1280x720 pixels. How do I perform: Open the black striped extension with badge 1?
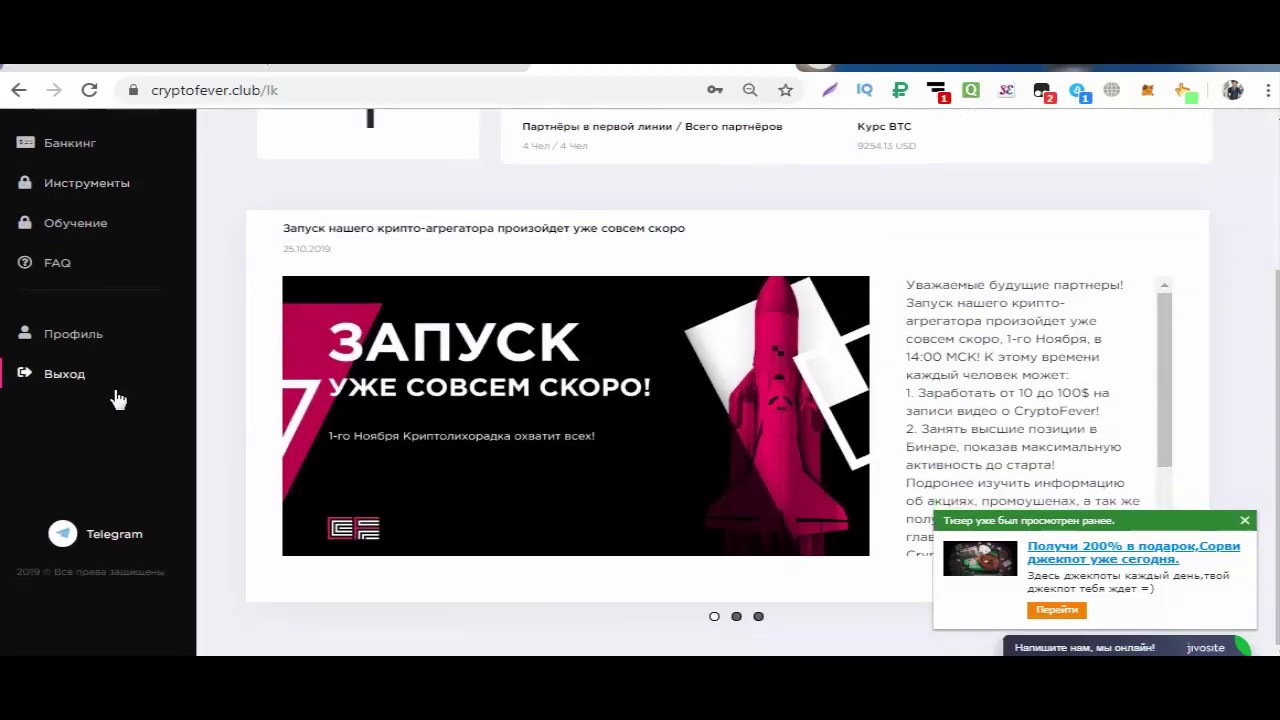tap(937, 92)
